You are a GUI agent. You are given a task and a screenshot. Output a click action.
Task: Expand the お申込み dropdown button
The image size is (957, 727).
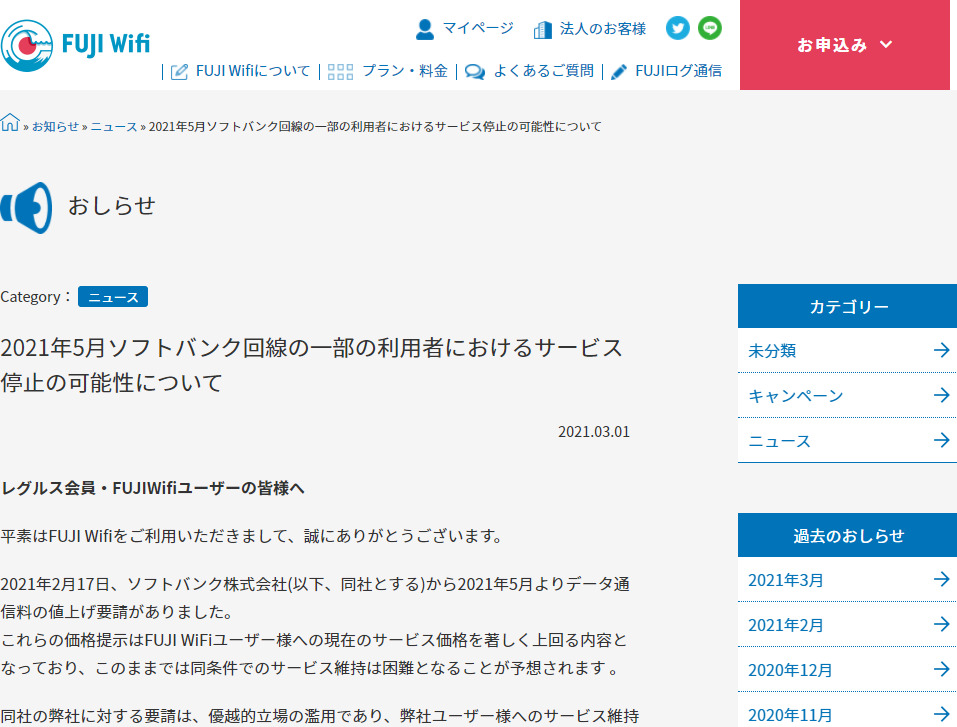pyautogui.click(x=845, y=45)
